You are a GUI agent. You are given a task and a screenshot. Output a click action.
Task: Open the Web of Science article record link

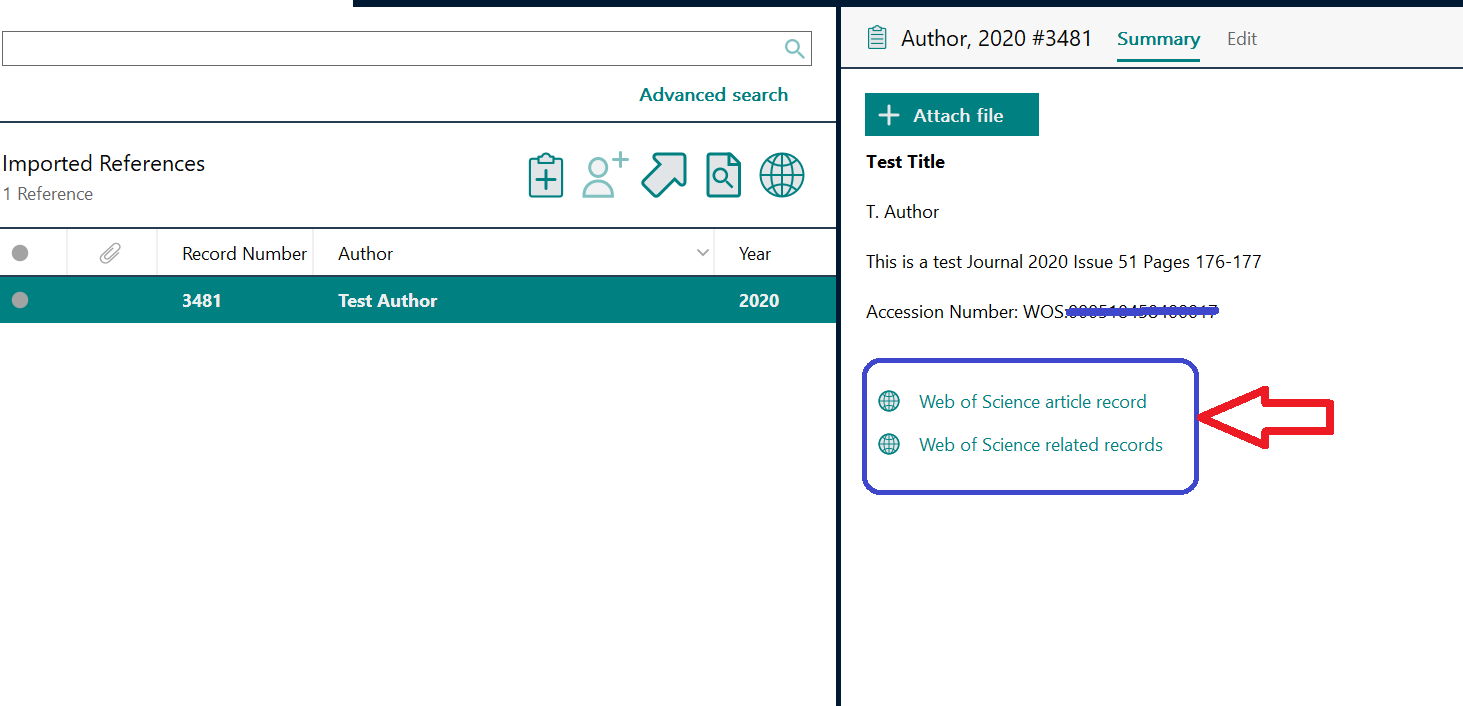click(x=1032, y=401)
